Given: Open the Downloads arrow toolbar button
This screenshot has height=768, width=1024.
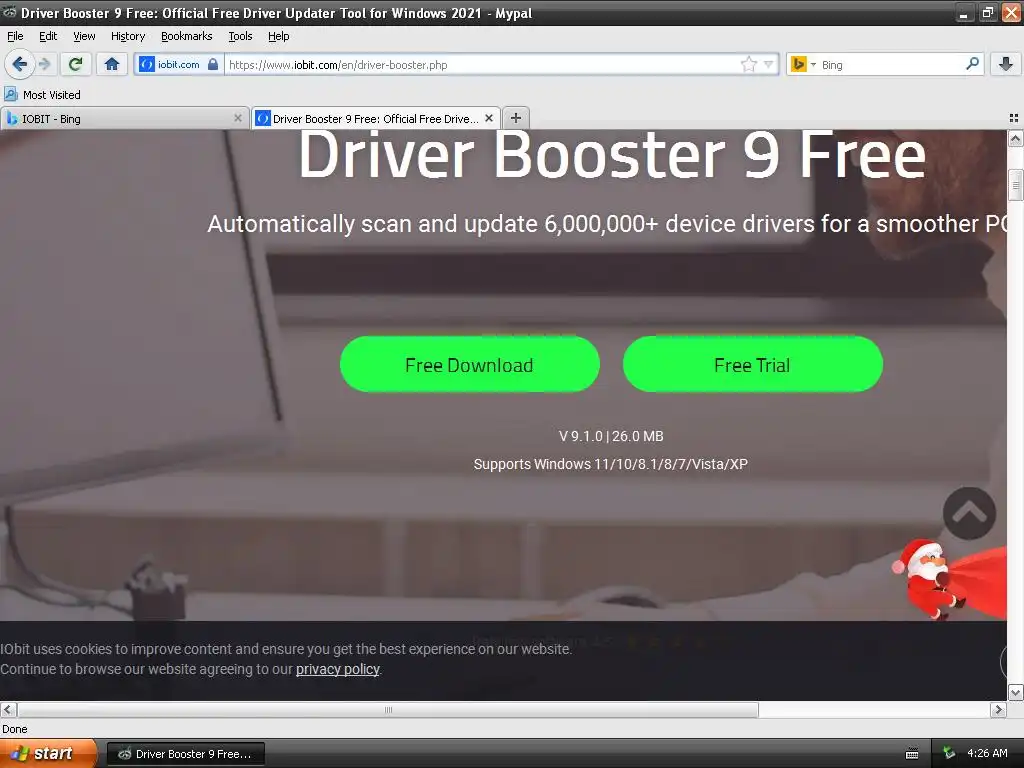Looking at the screenshot, I should (x=1006, y=64).
